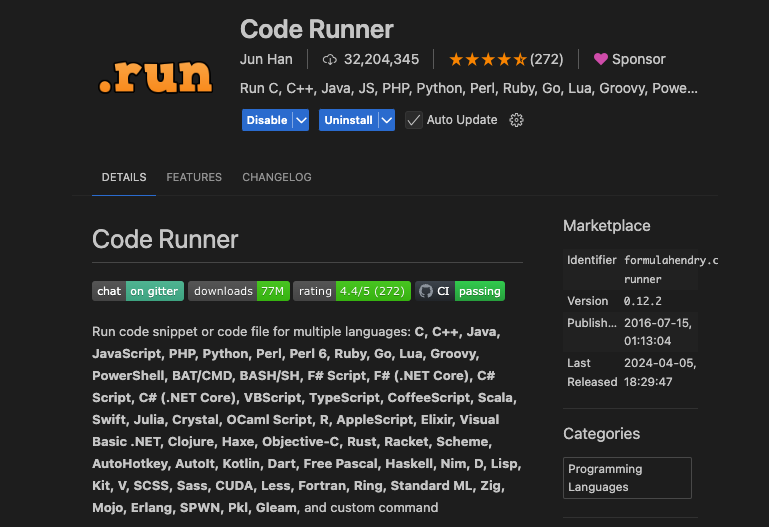Click the last released date 2024-04-05
The width and height of the screenshot is (769, 527).
tap(660, 372)
